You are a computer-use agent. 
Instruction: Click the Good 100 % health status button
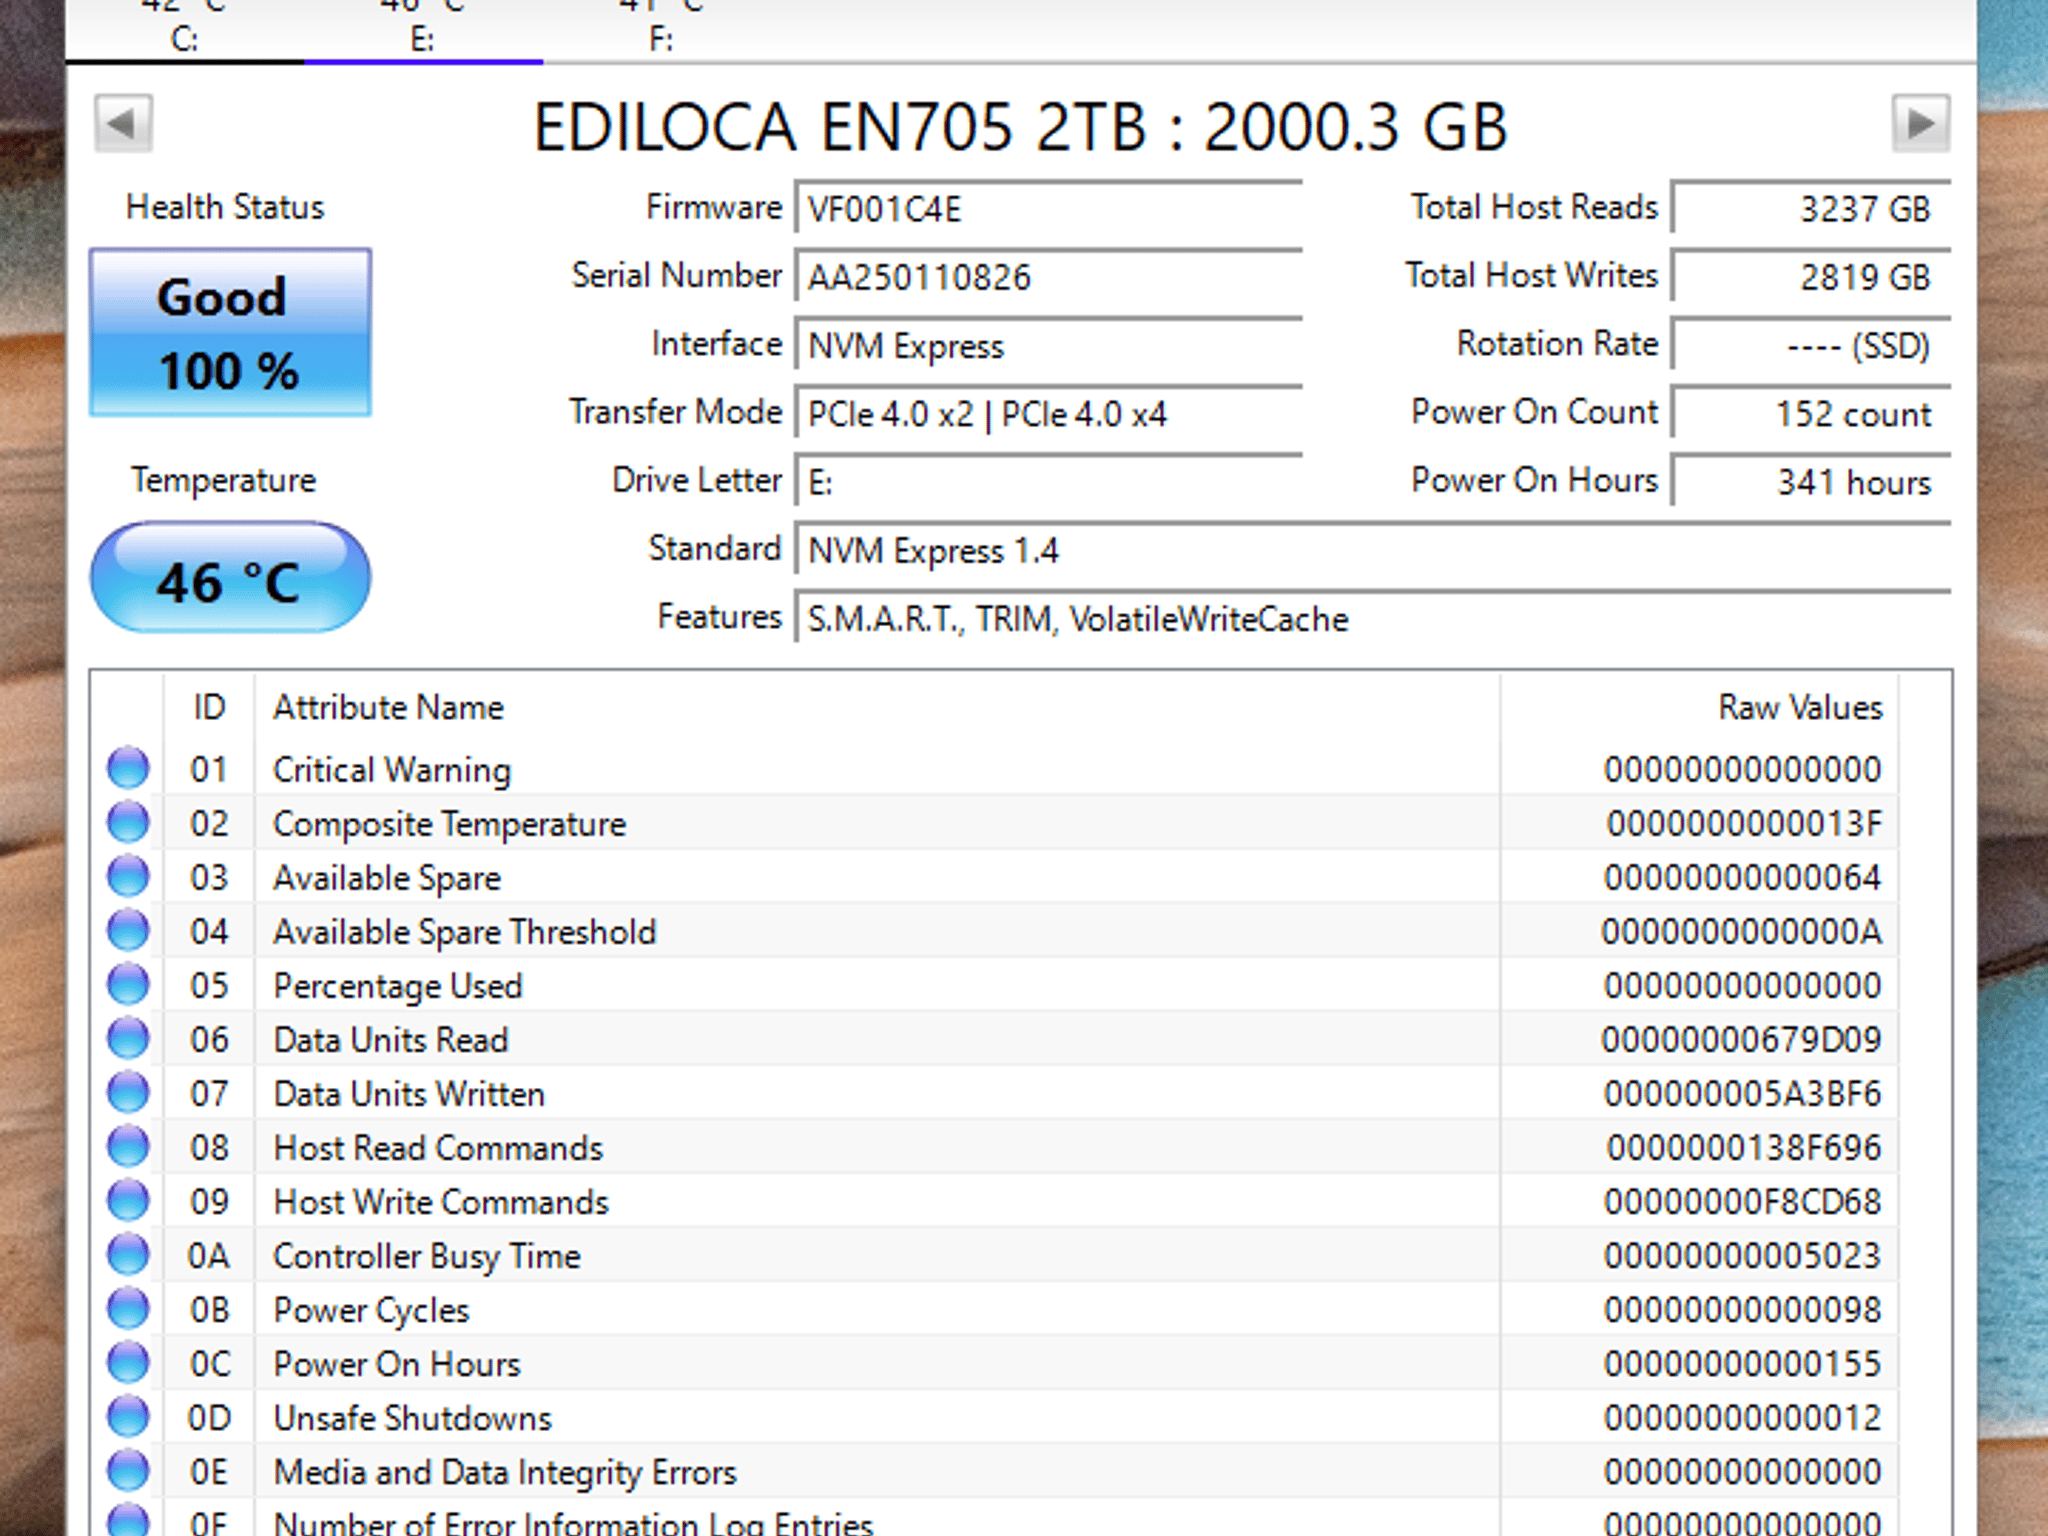pos(230,332)
